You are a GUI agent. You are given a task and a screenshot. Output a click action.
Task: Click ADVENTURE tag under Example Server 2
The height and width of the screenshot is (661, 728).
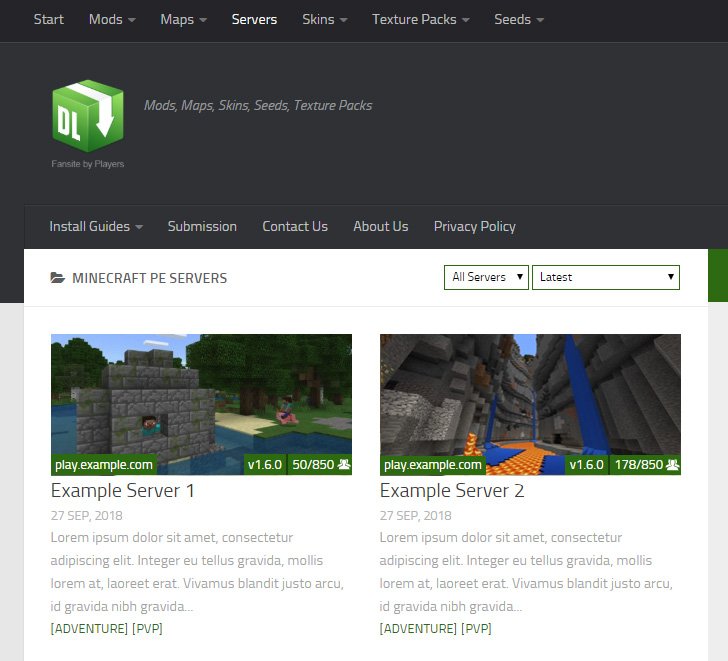(x=418, y=629)
